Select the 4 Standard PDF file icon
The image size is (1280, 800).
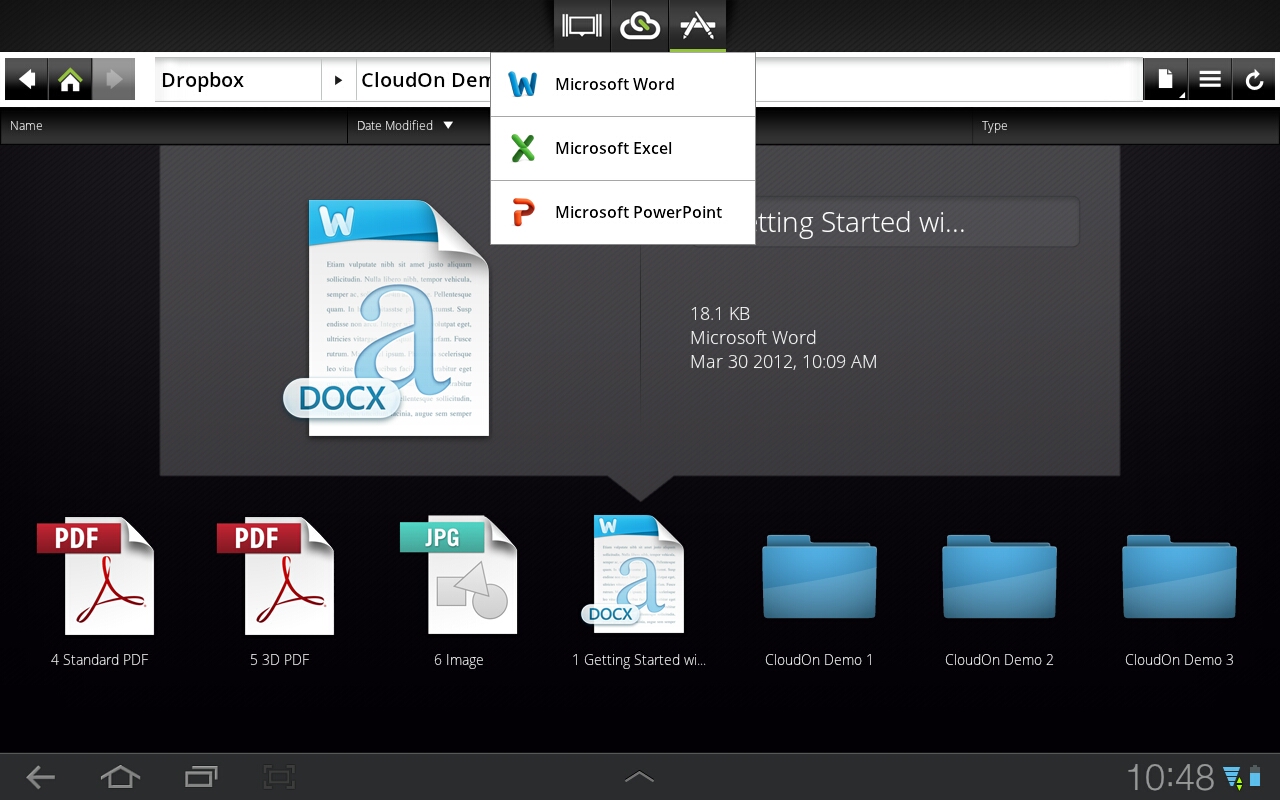click(97, 575)
